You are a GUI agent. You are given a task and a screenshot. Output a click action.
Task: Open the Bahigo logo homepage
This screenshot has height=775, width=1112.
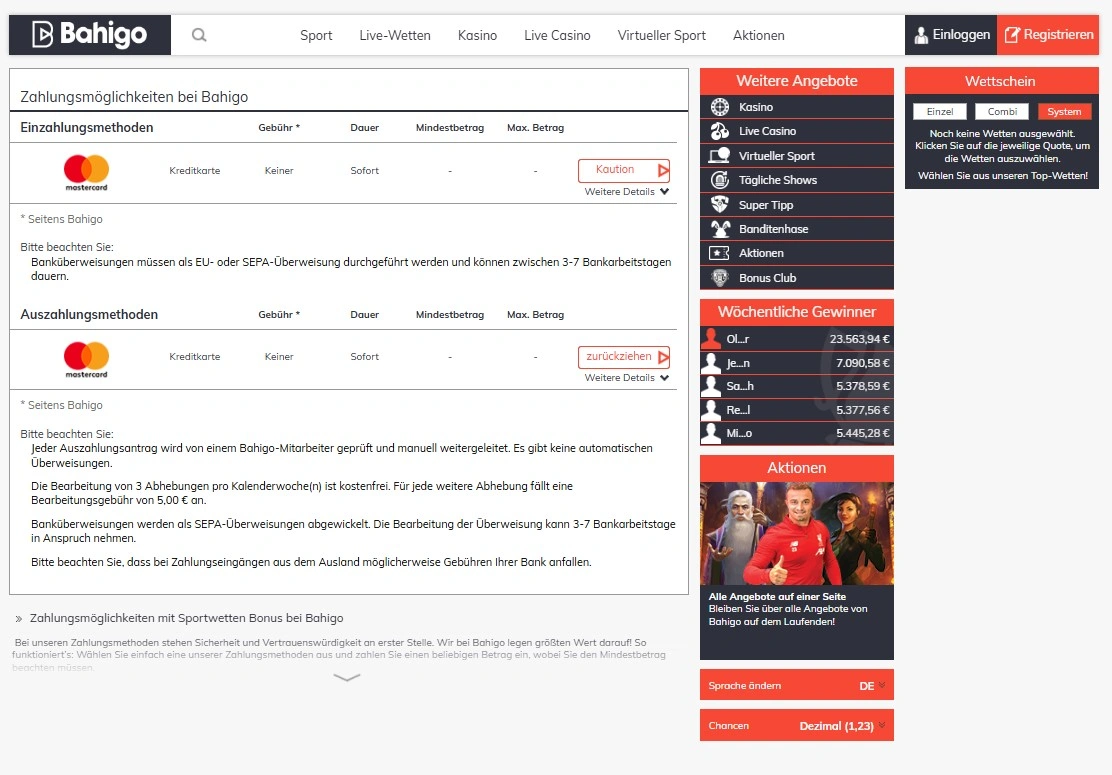coord(89,34)
